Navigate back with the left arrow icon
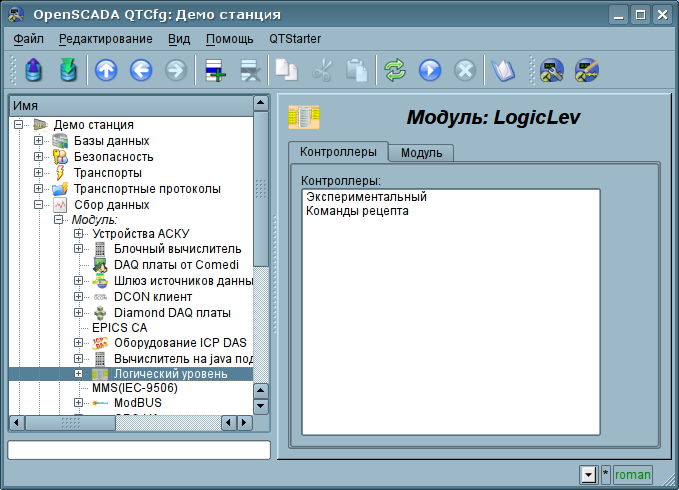This screenshot has width=679, height=490. (x=141, y=70)
